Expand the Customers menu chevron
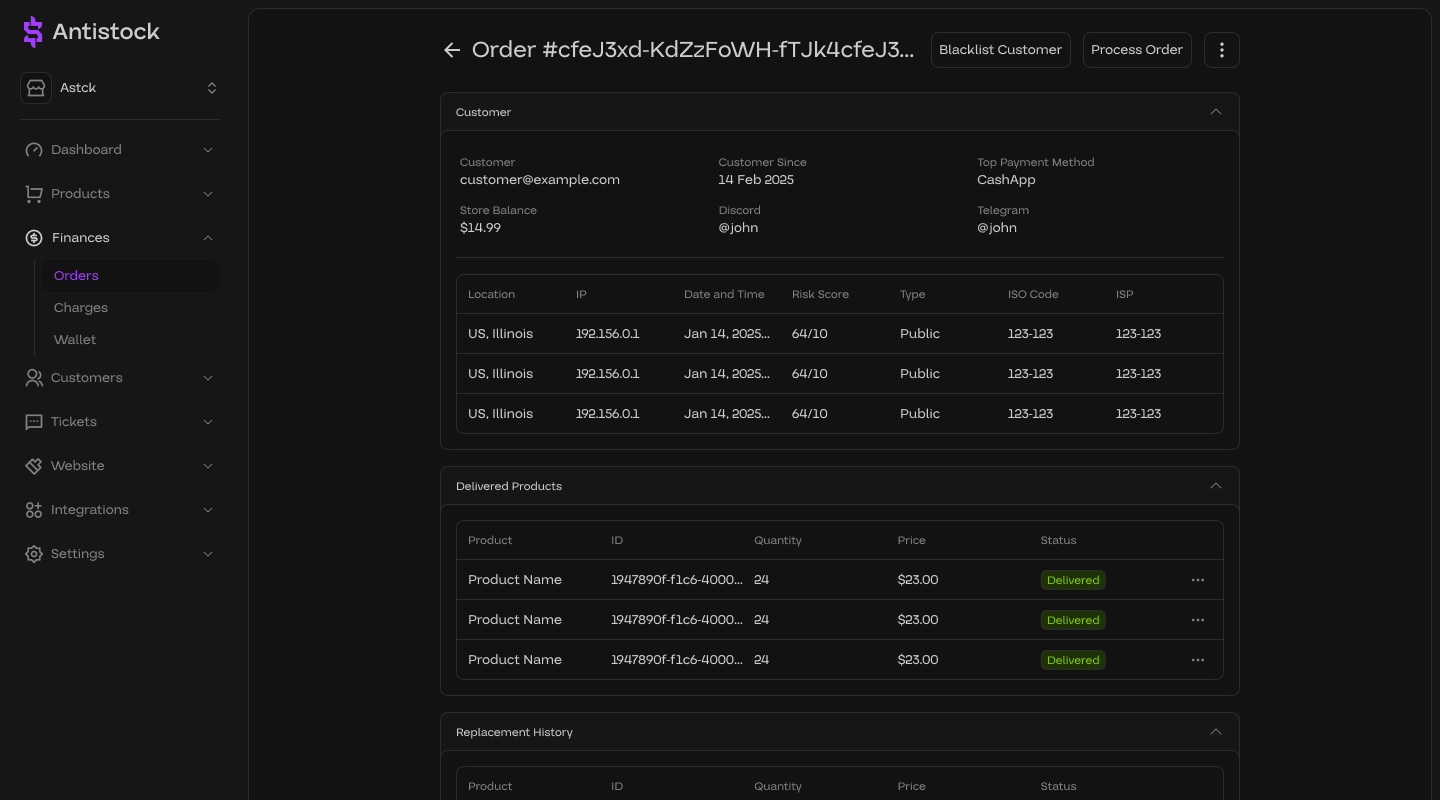The height and width of the screenshot is (800, 1440). (x=208, y=378)
